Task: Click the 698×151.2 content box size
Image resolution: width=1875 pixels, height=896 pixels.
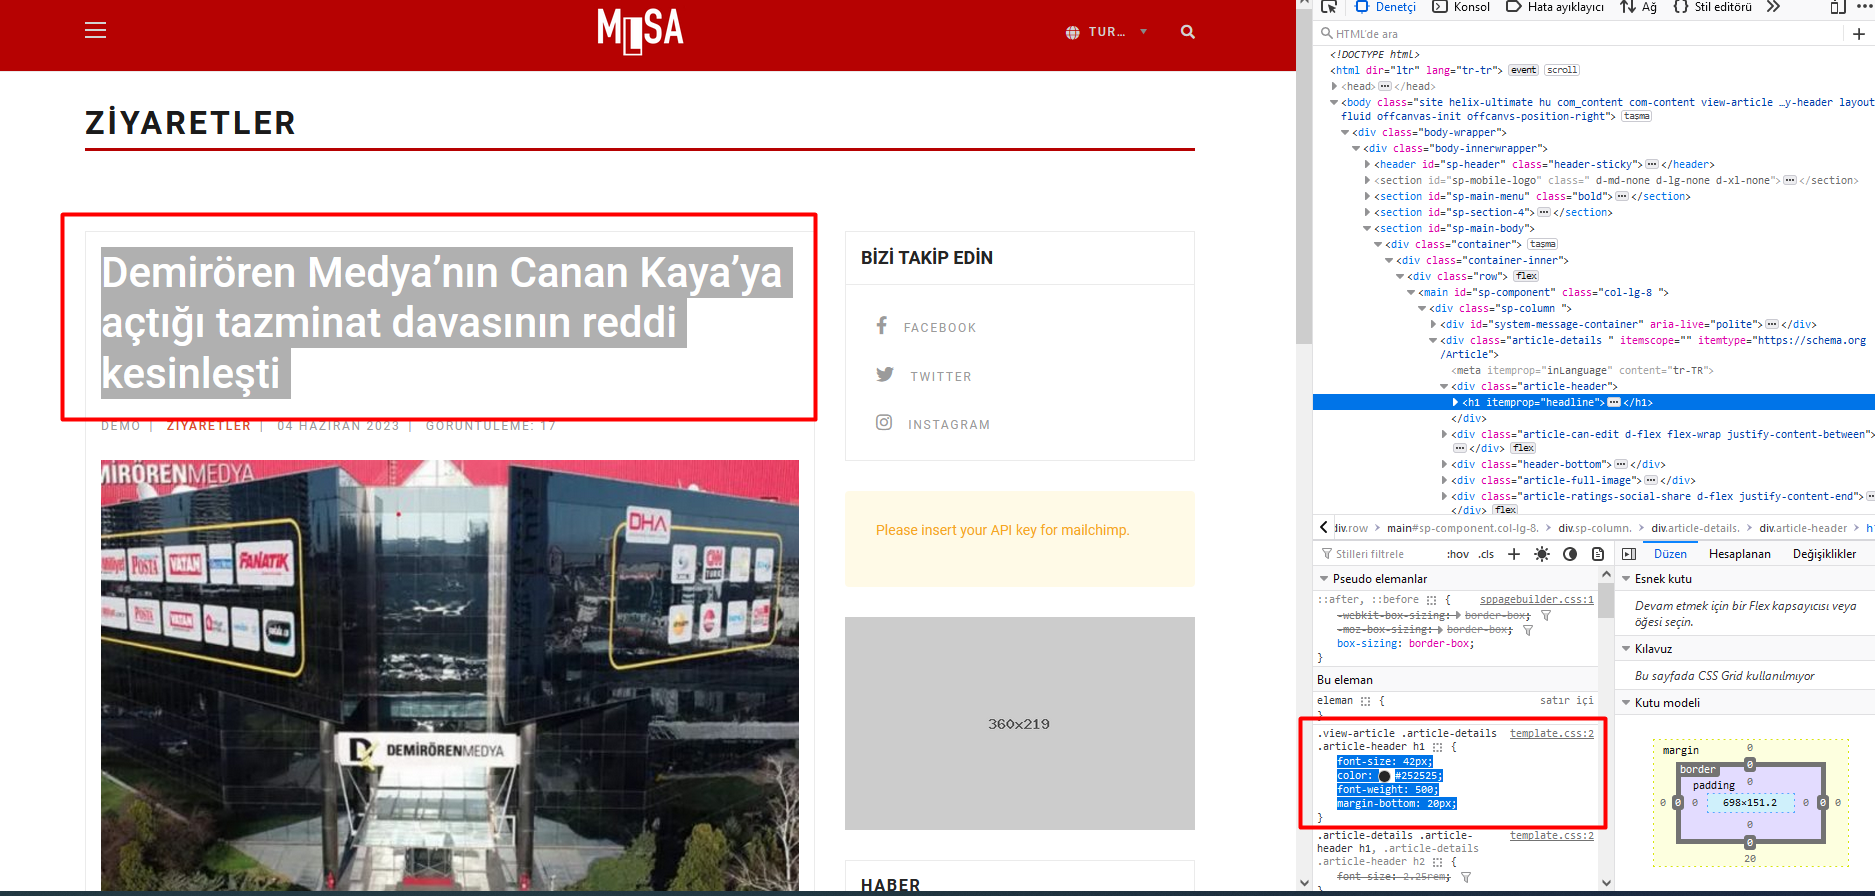Action: [x=1750, y=803]
